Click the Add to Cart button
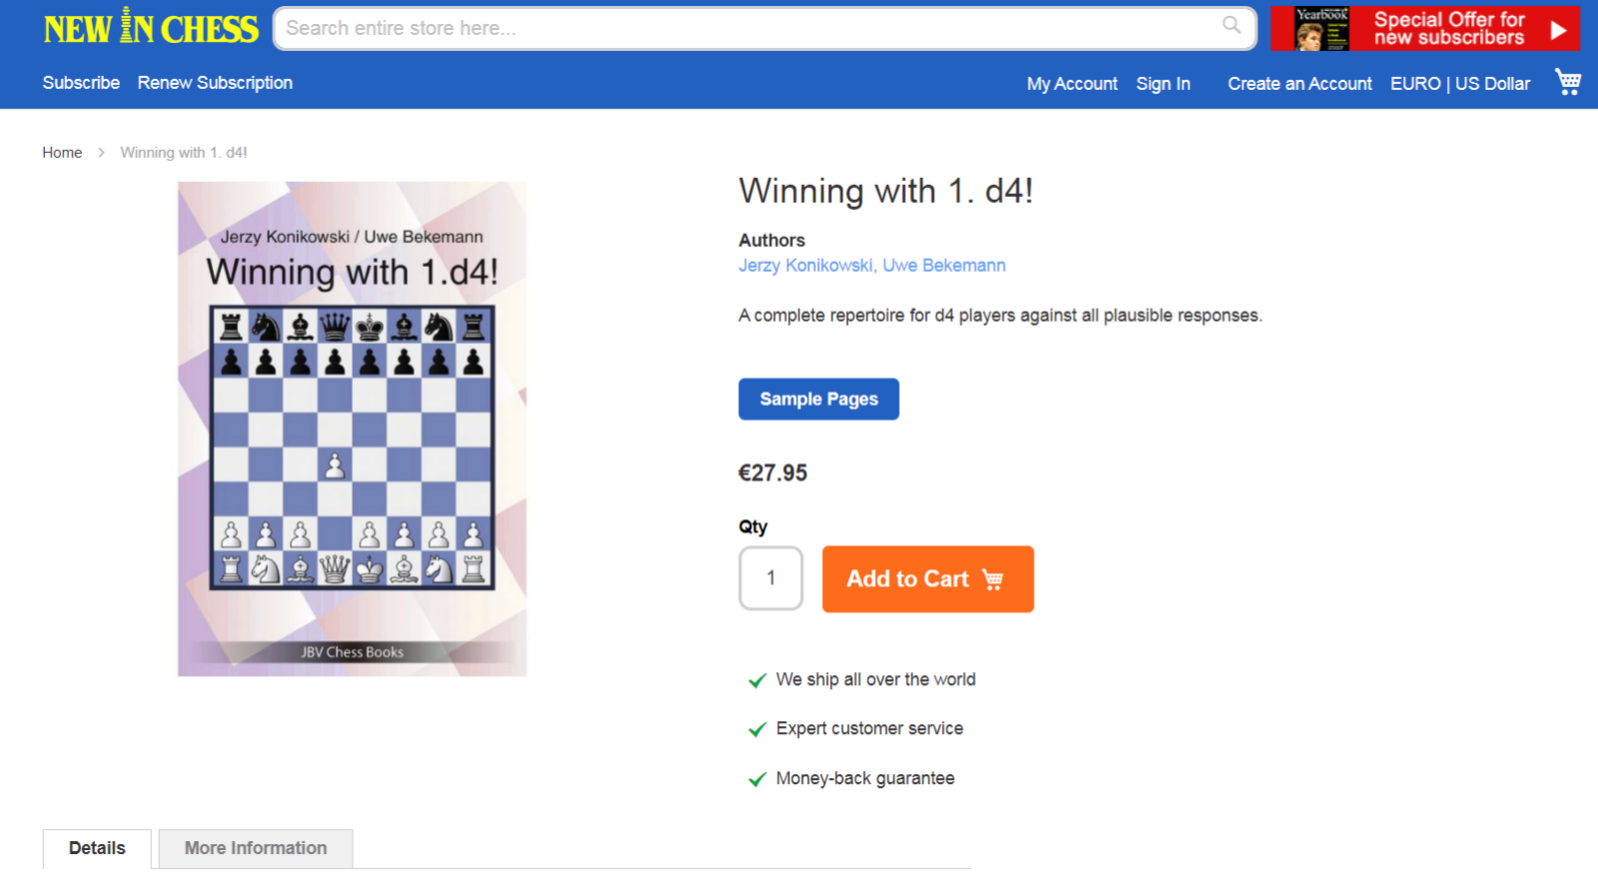 (x=928, y=579)
